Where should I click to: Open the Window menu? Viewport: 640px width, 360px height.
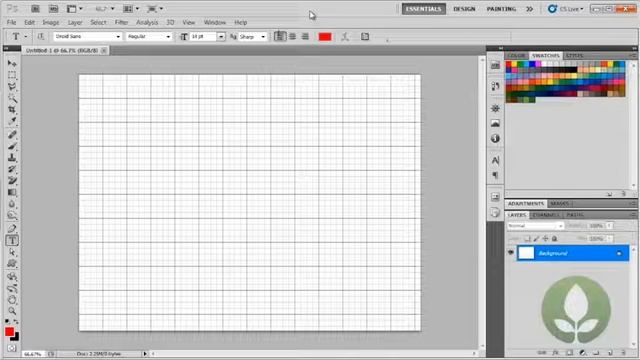(x=215, y=22)
